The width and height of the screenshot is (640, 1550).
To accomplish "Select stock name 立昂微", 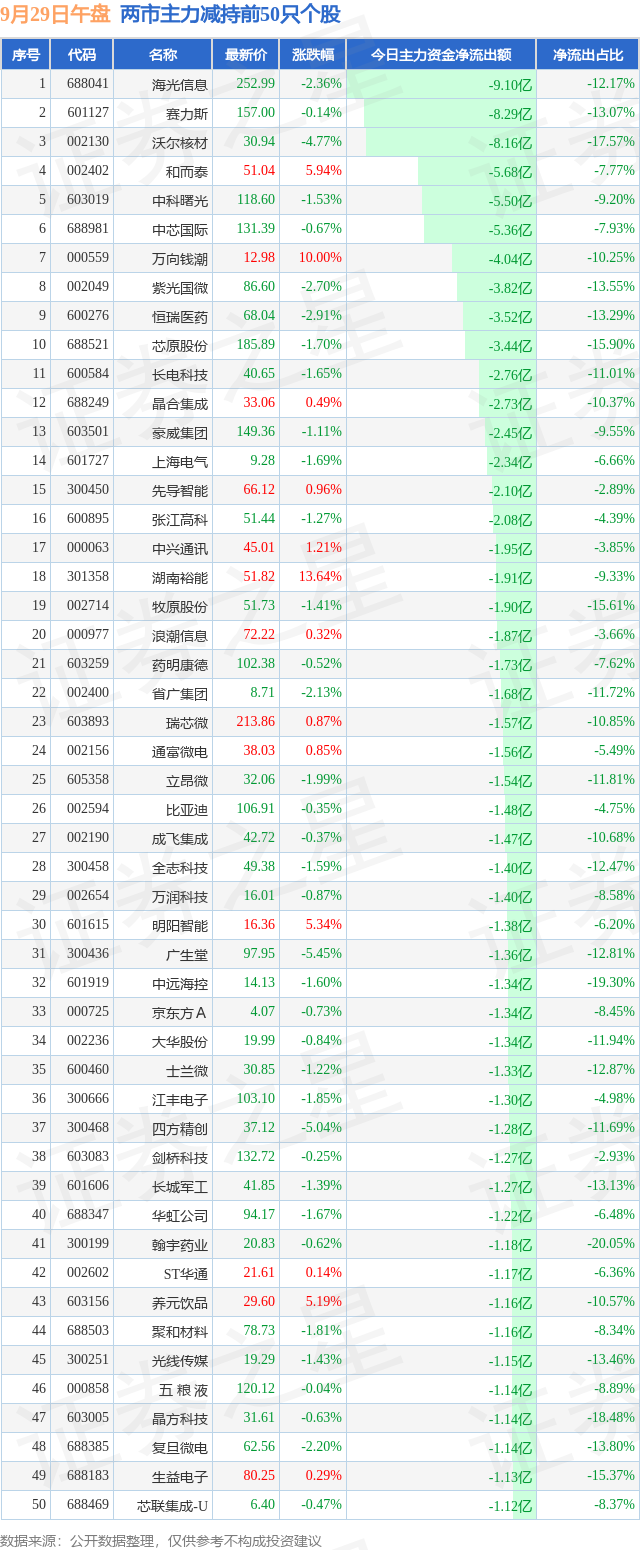I will click(187, 780).
